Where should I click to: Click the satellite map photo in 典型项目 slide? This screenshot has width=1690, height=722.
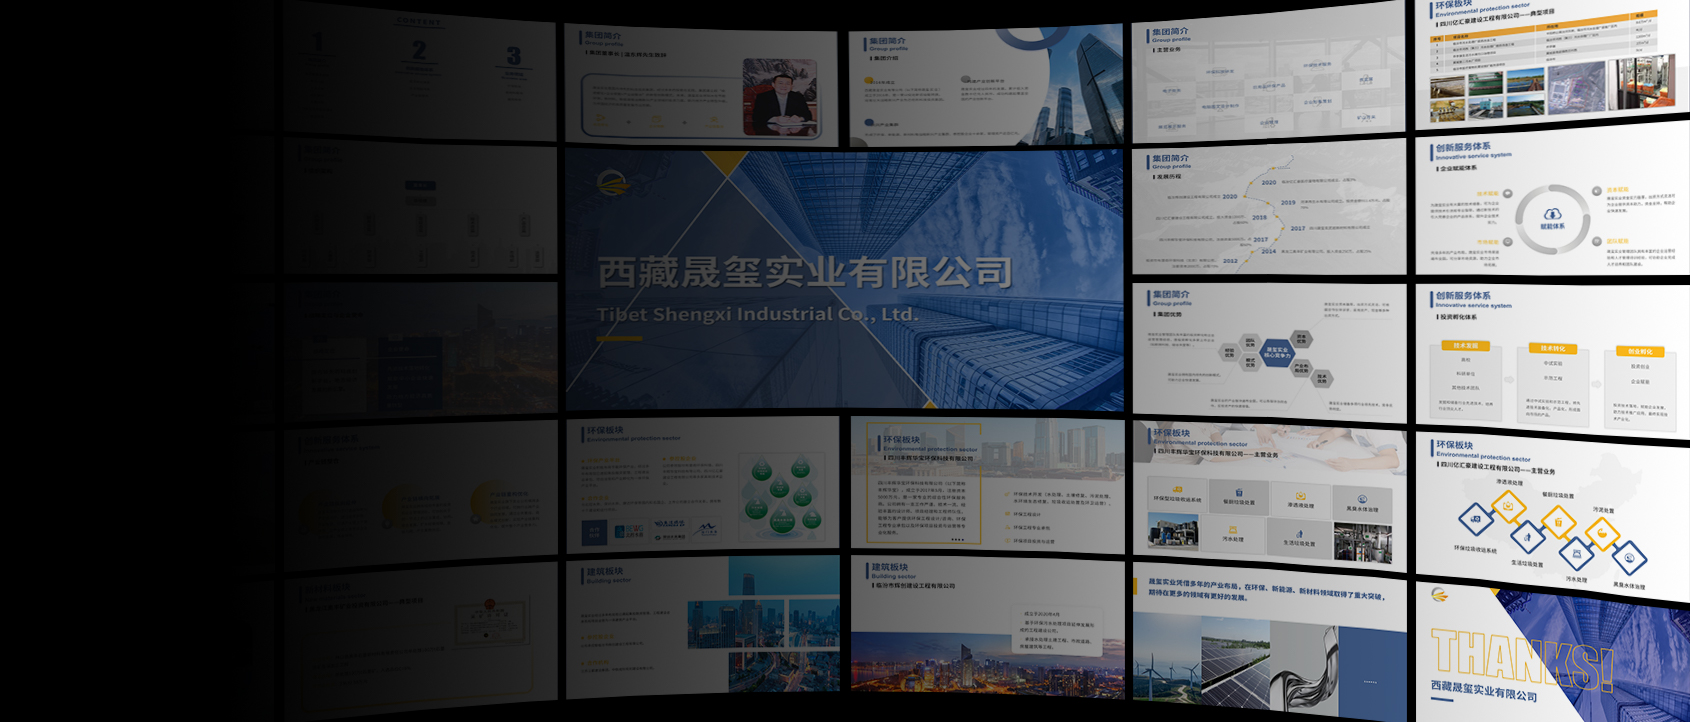point(1575,89)
